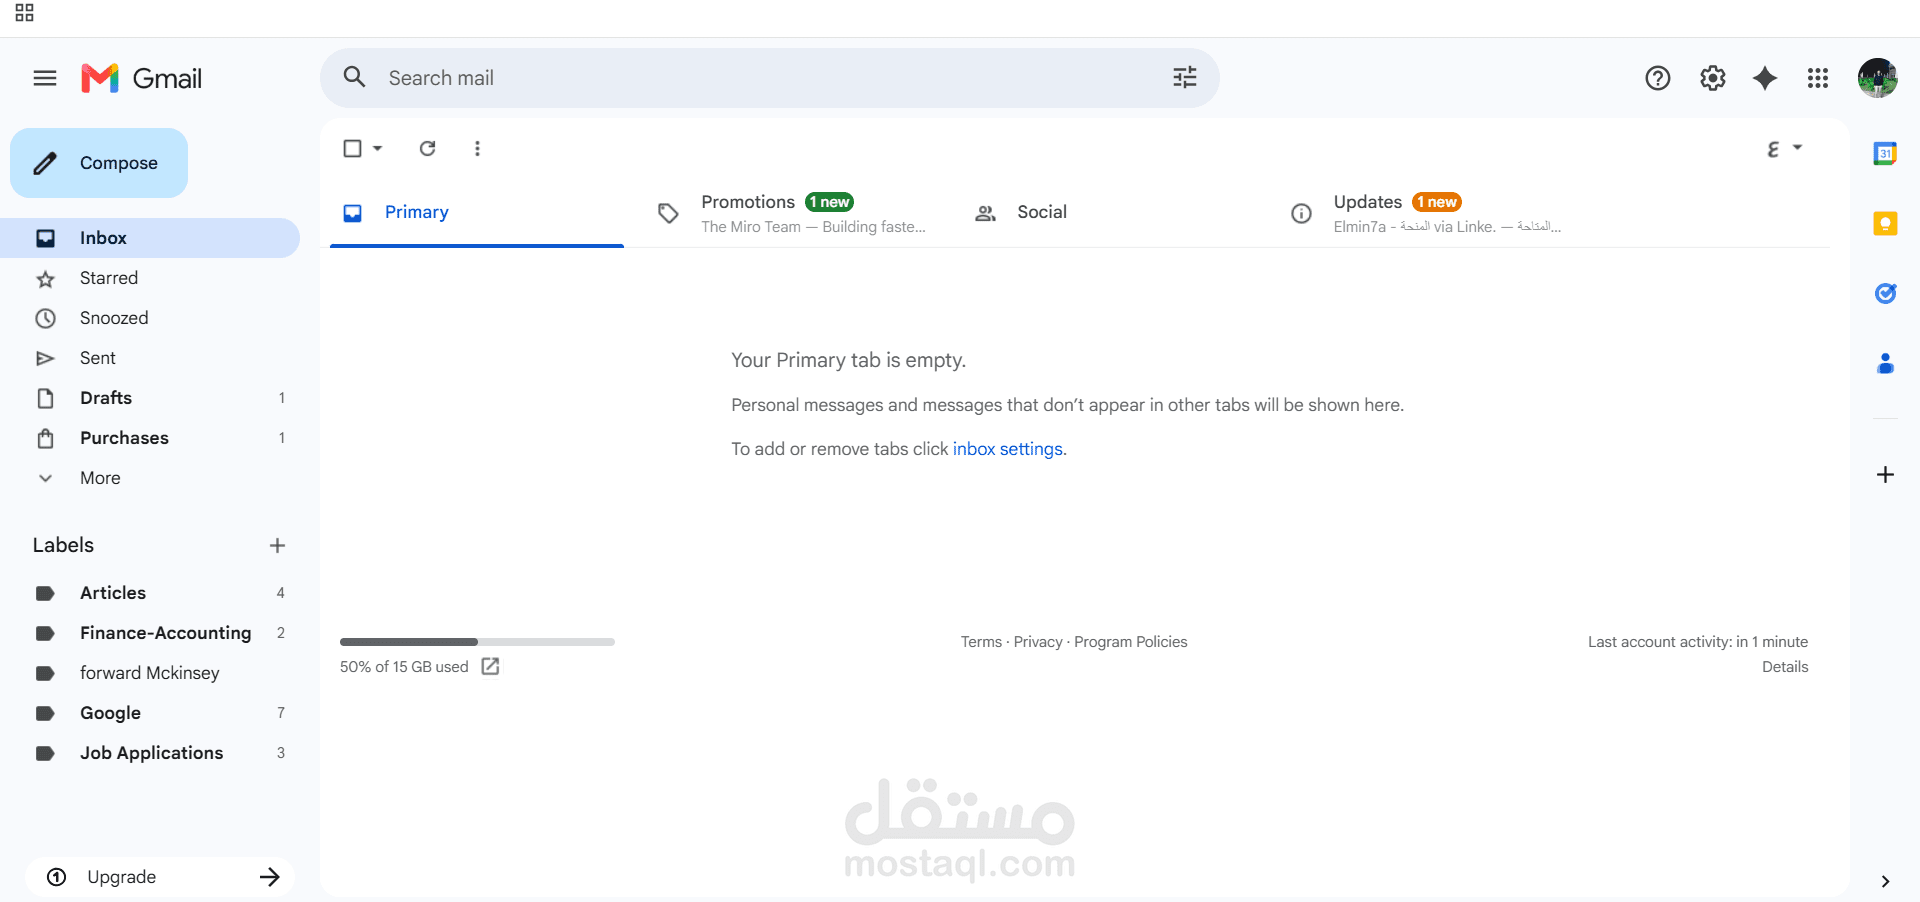The image size is (1920, 902).
Task: Open Google Keep side panel
Action: tap(1885, 223)
